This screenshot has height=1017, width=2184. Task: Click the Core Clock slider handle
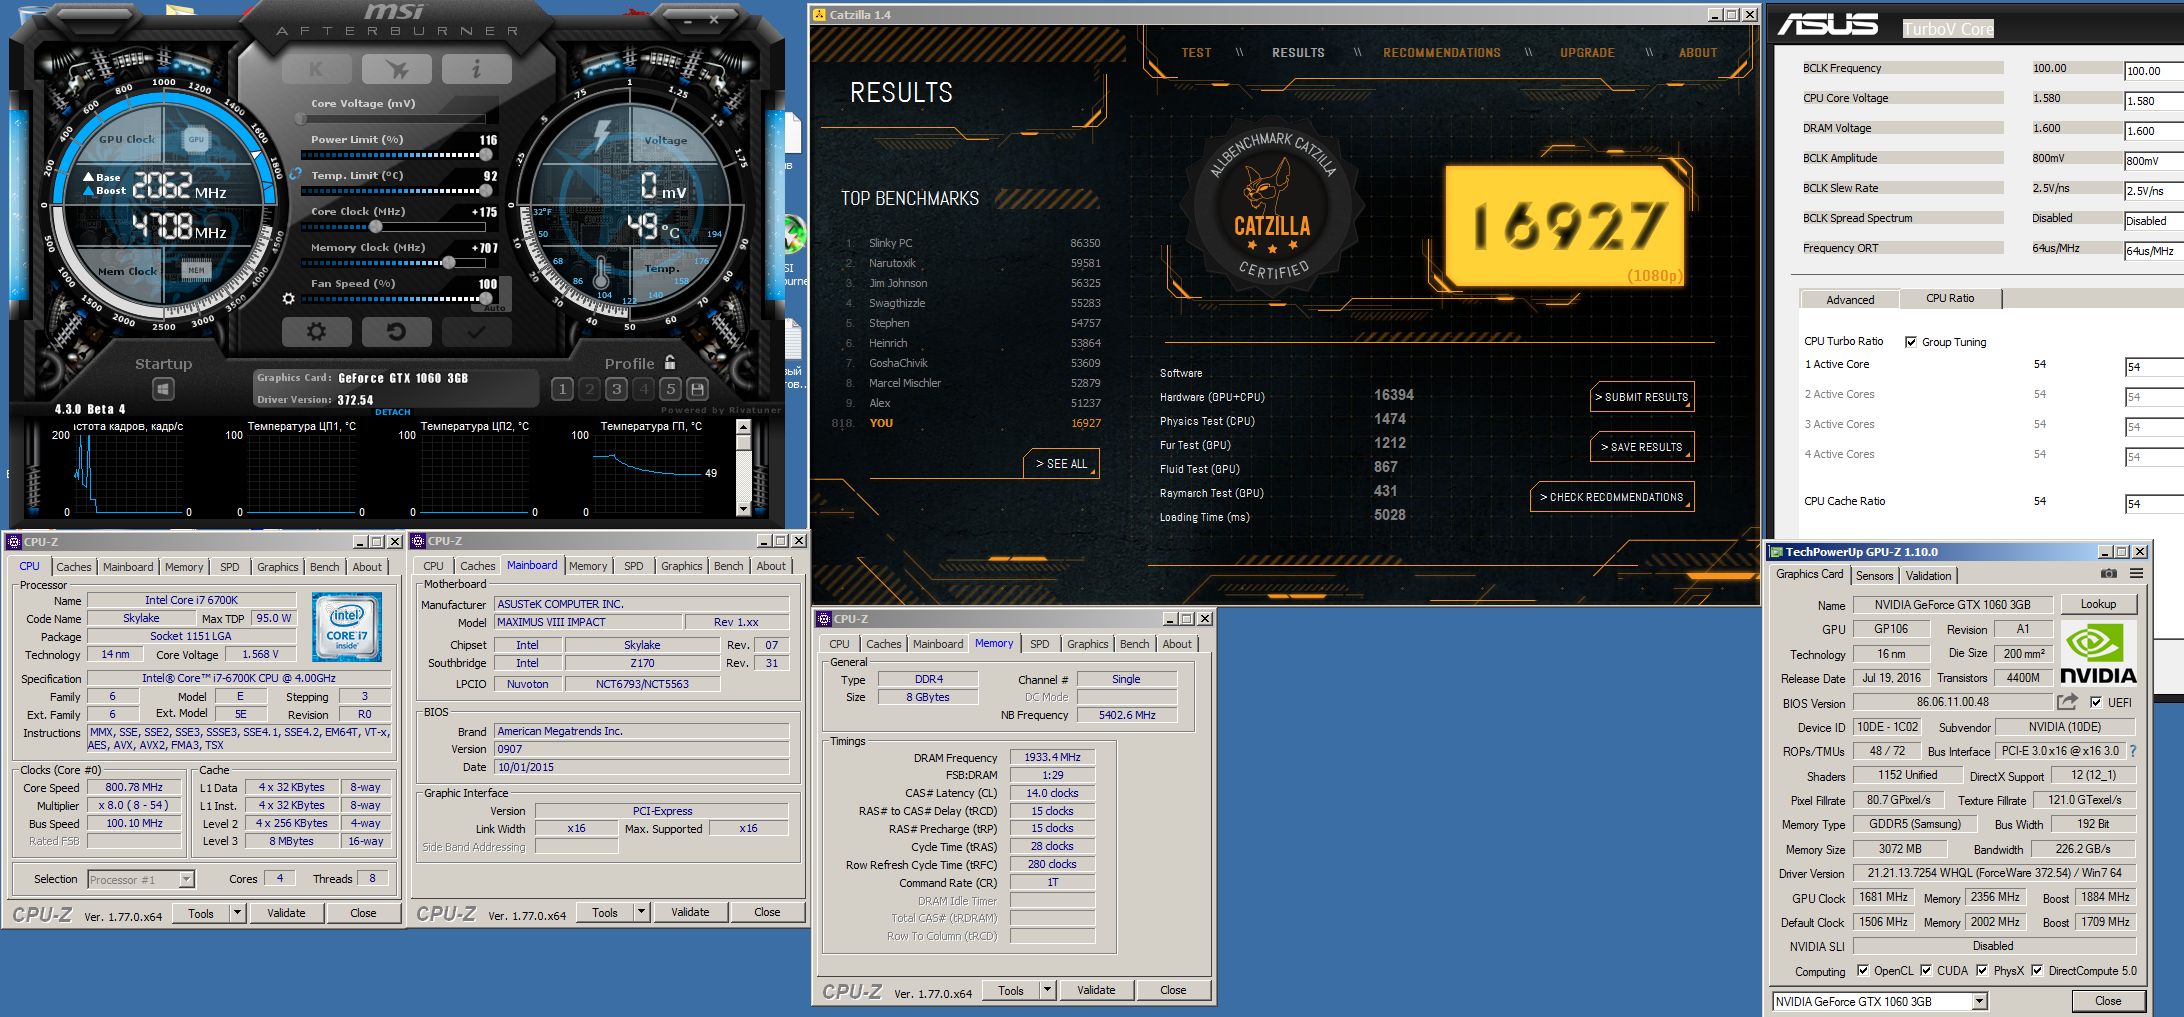pyautogui.click(x=376, y=227)
